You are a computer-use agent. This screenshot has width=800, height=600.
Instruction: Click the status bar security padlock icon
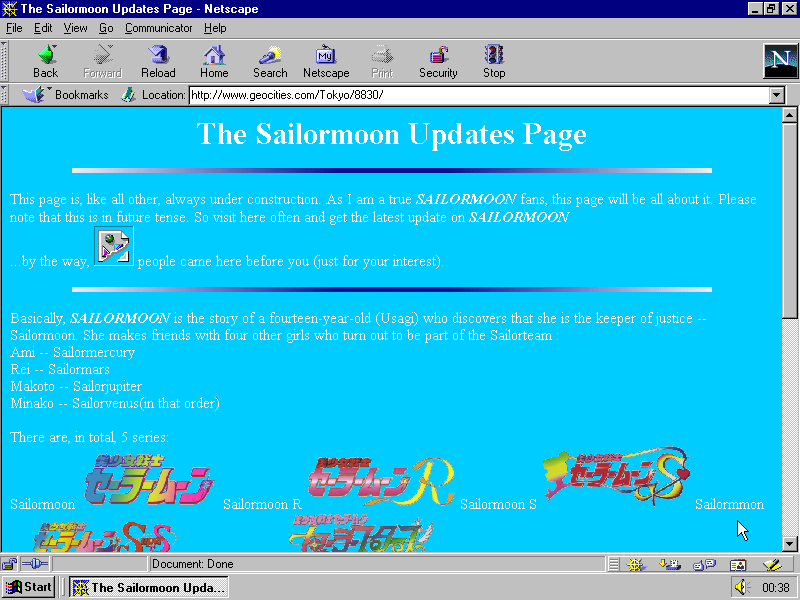(9, 564)
